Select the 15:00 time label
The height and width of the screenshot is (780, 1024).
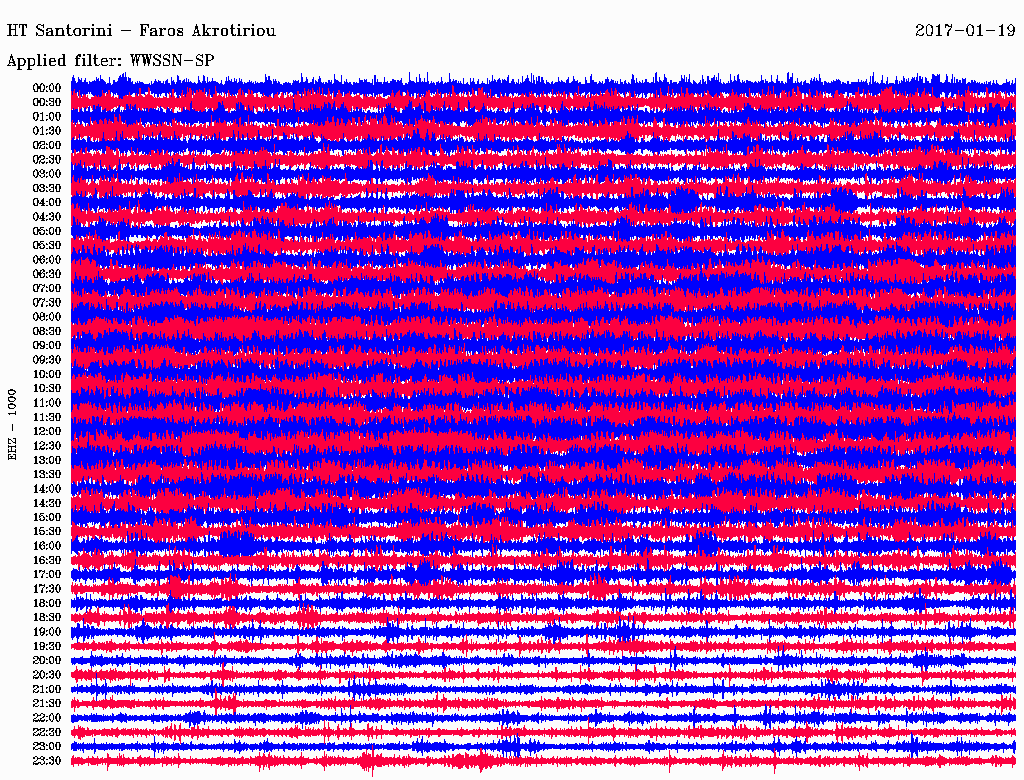tap(47, 518)
